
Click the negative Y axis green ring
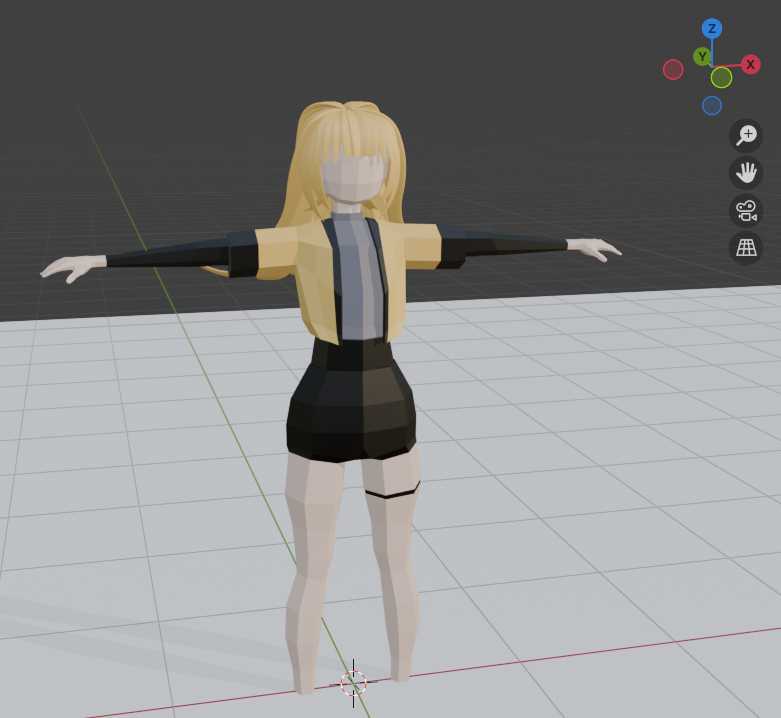[x=721, y=78]
